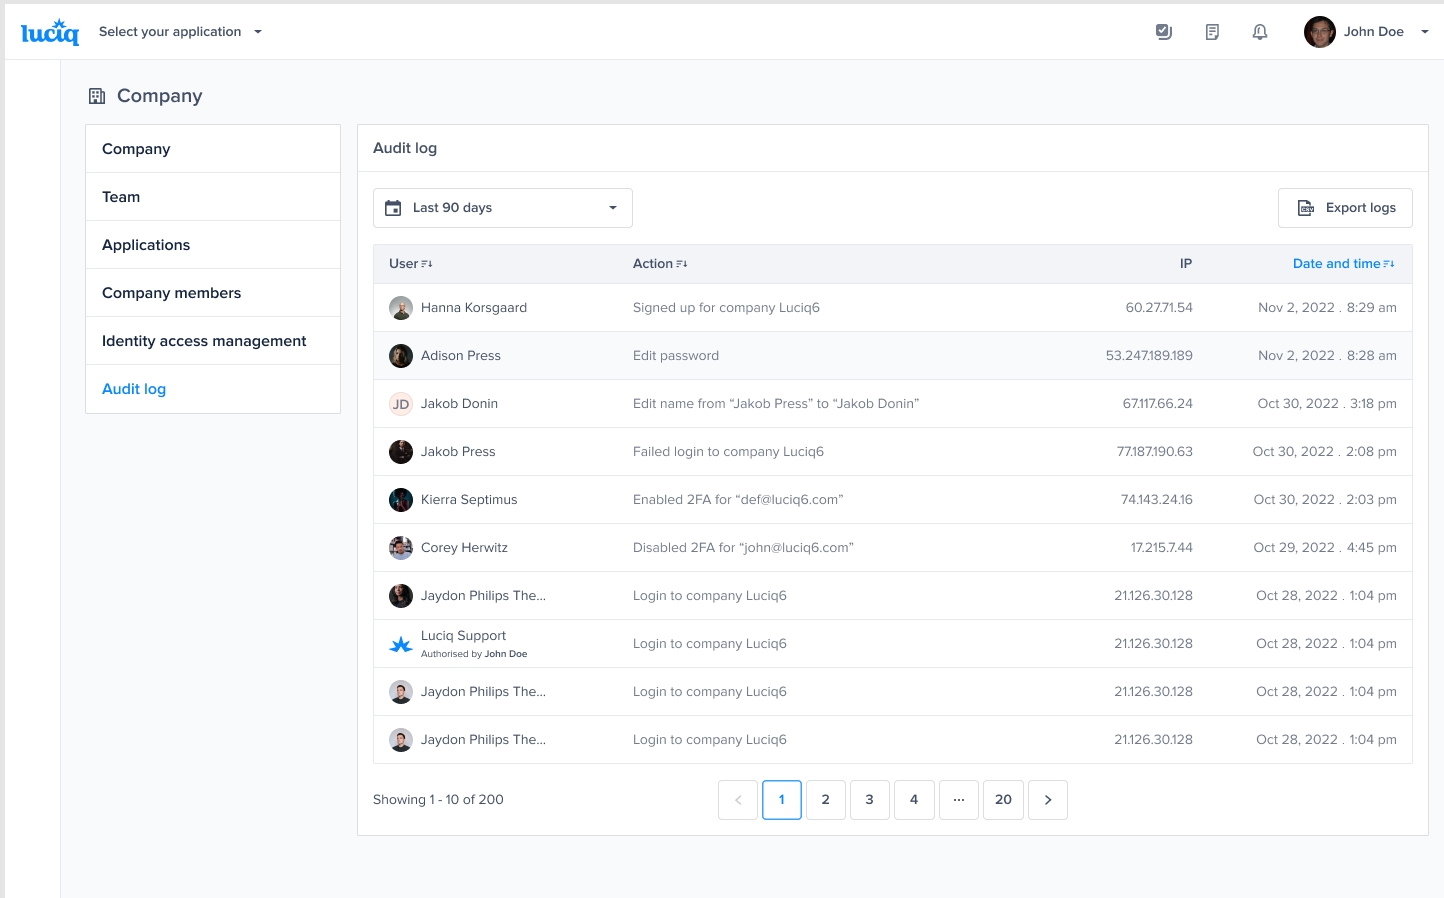Screen dimensions: 1444x898
Task: Go to page 3 of the audit log
Action: [869, 799]
